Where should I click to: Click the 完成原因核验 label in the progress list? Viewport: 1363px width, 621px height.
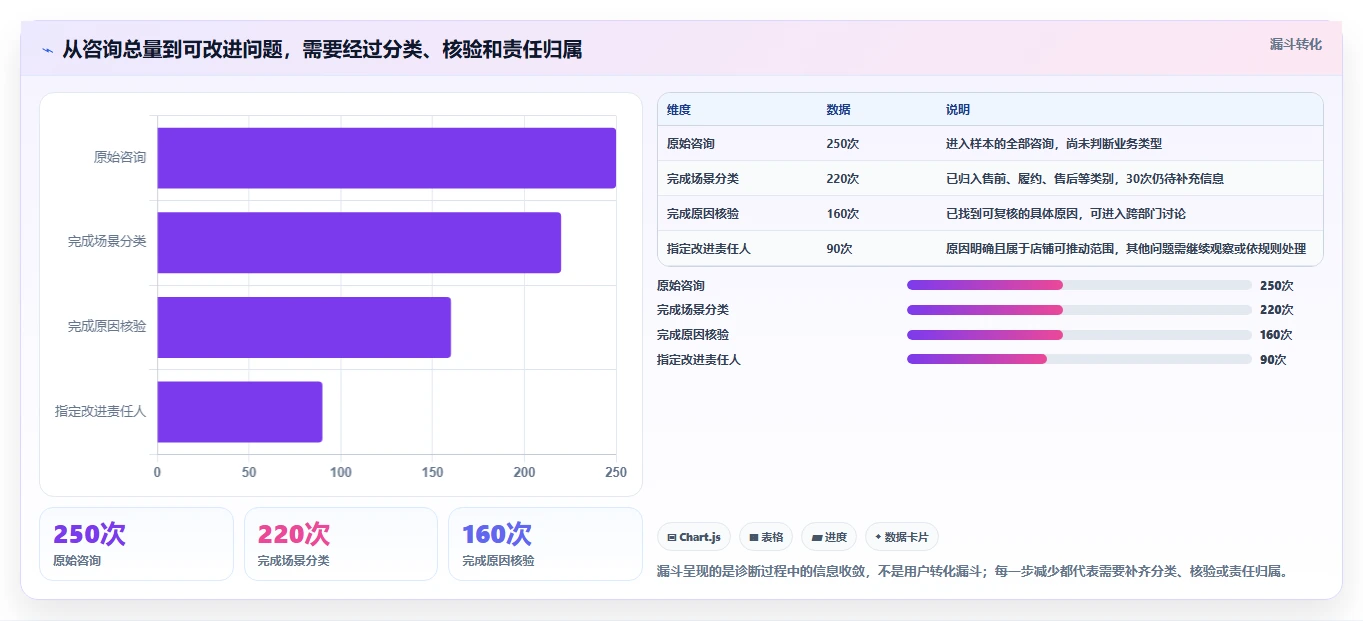(x=693, y=335)
